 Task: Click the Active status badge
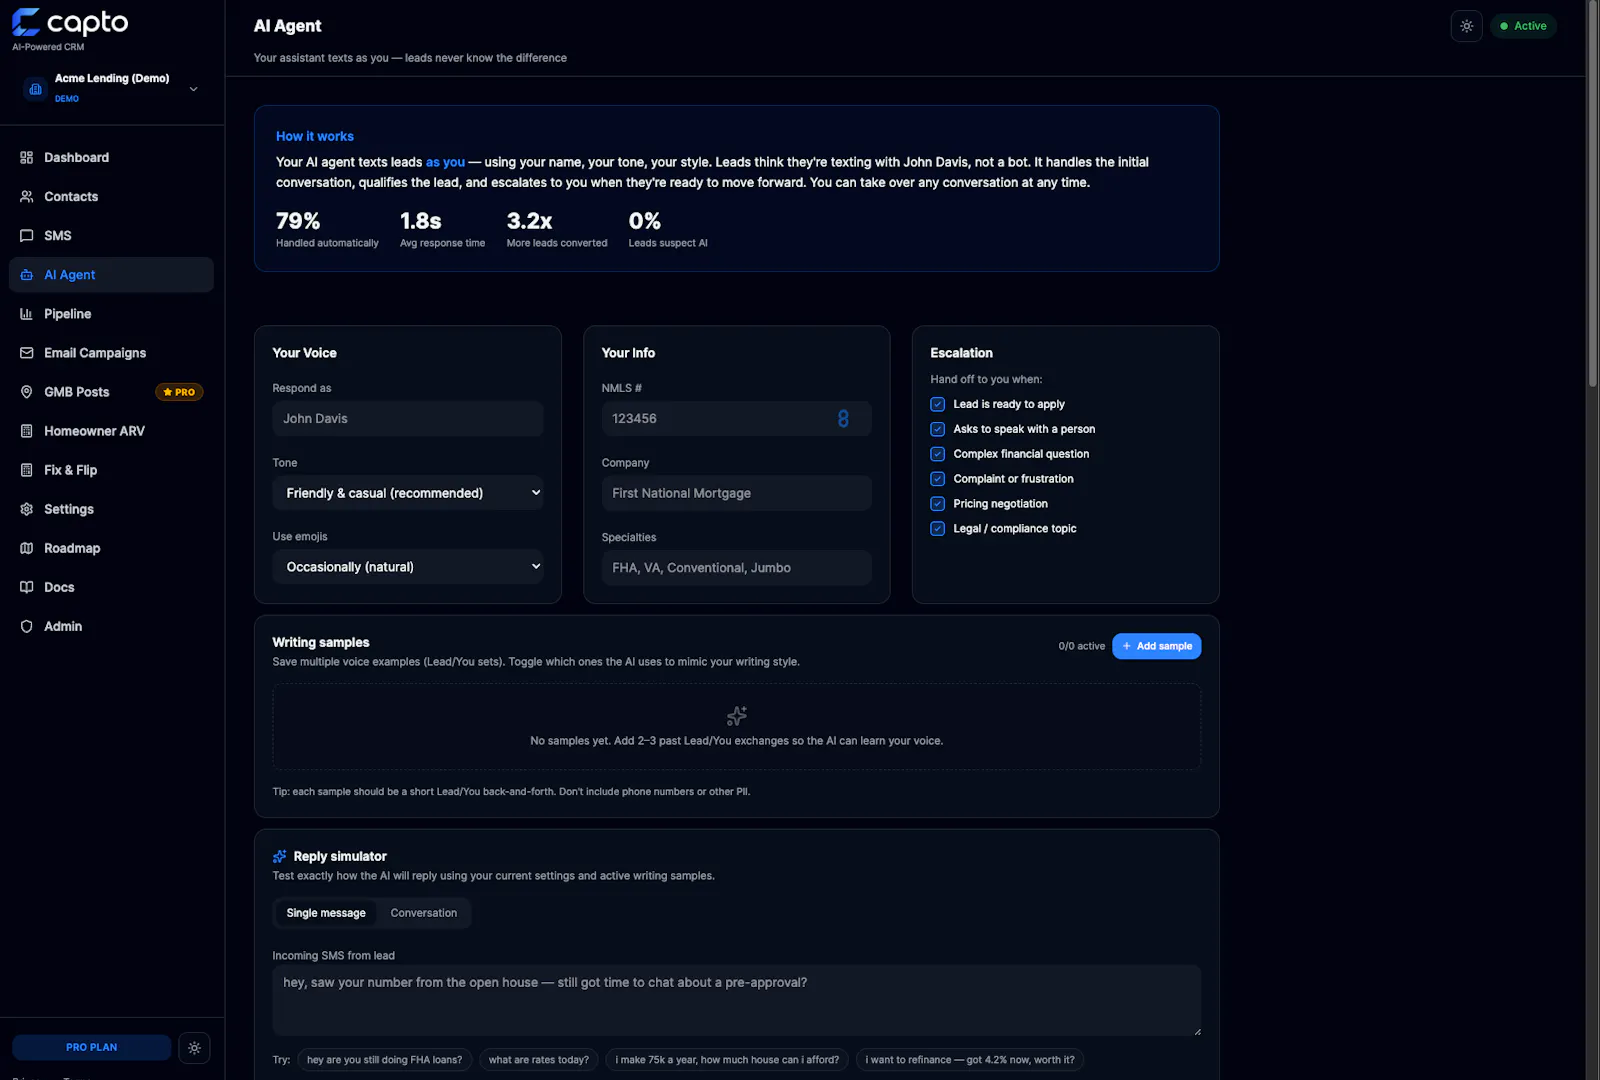1523,26
